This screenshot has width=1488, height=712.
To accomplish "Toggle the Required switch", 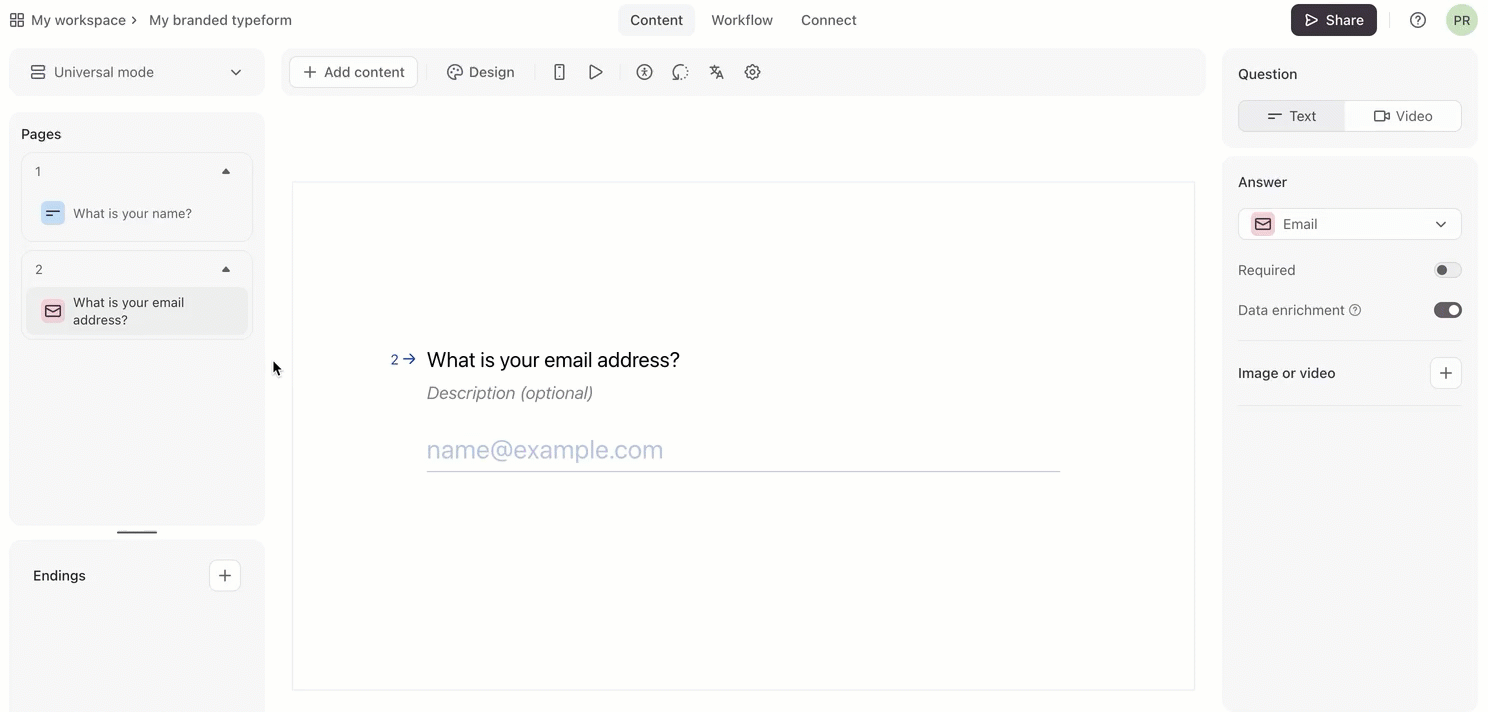I will (1448, 270).
